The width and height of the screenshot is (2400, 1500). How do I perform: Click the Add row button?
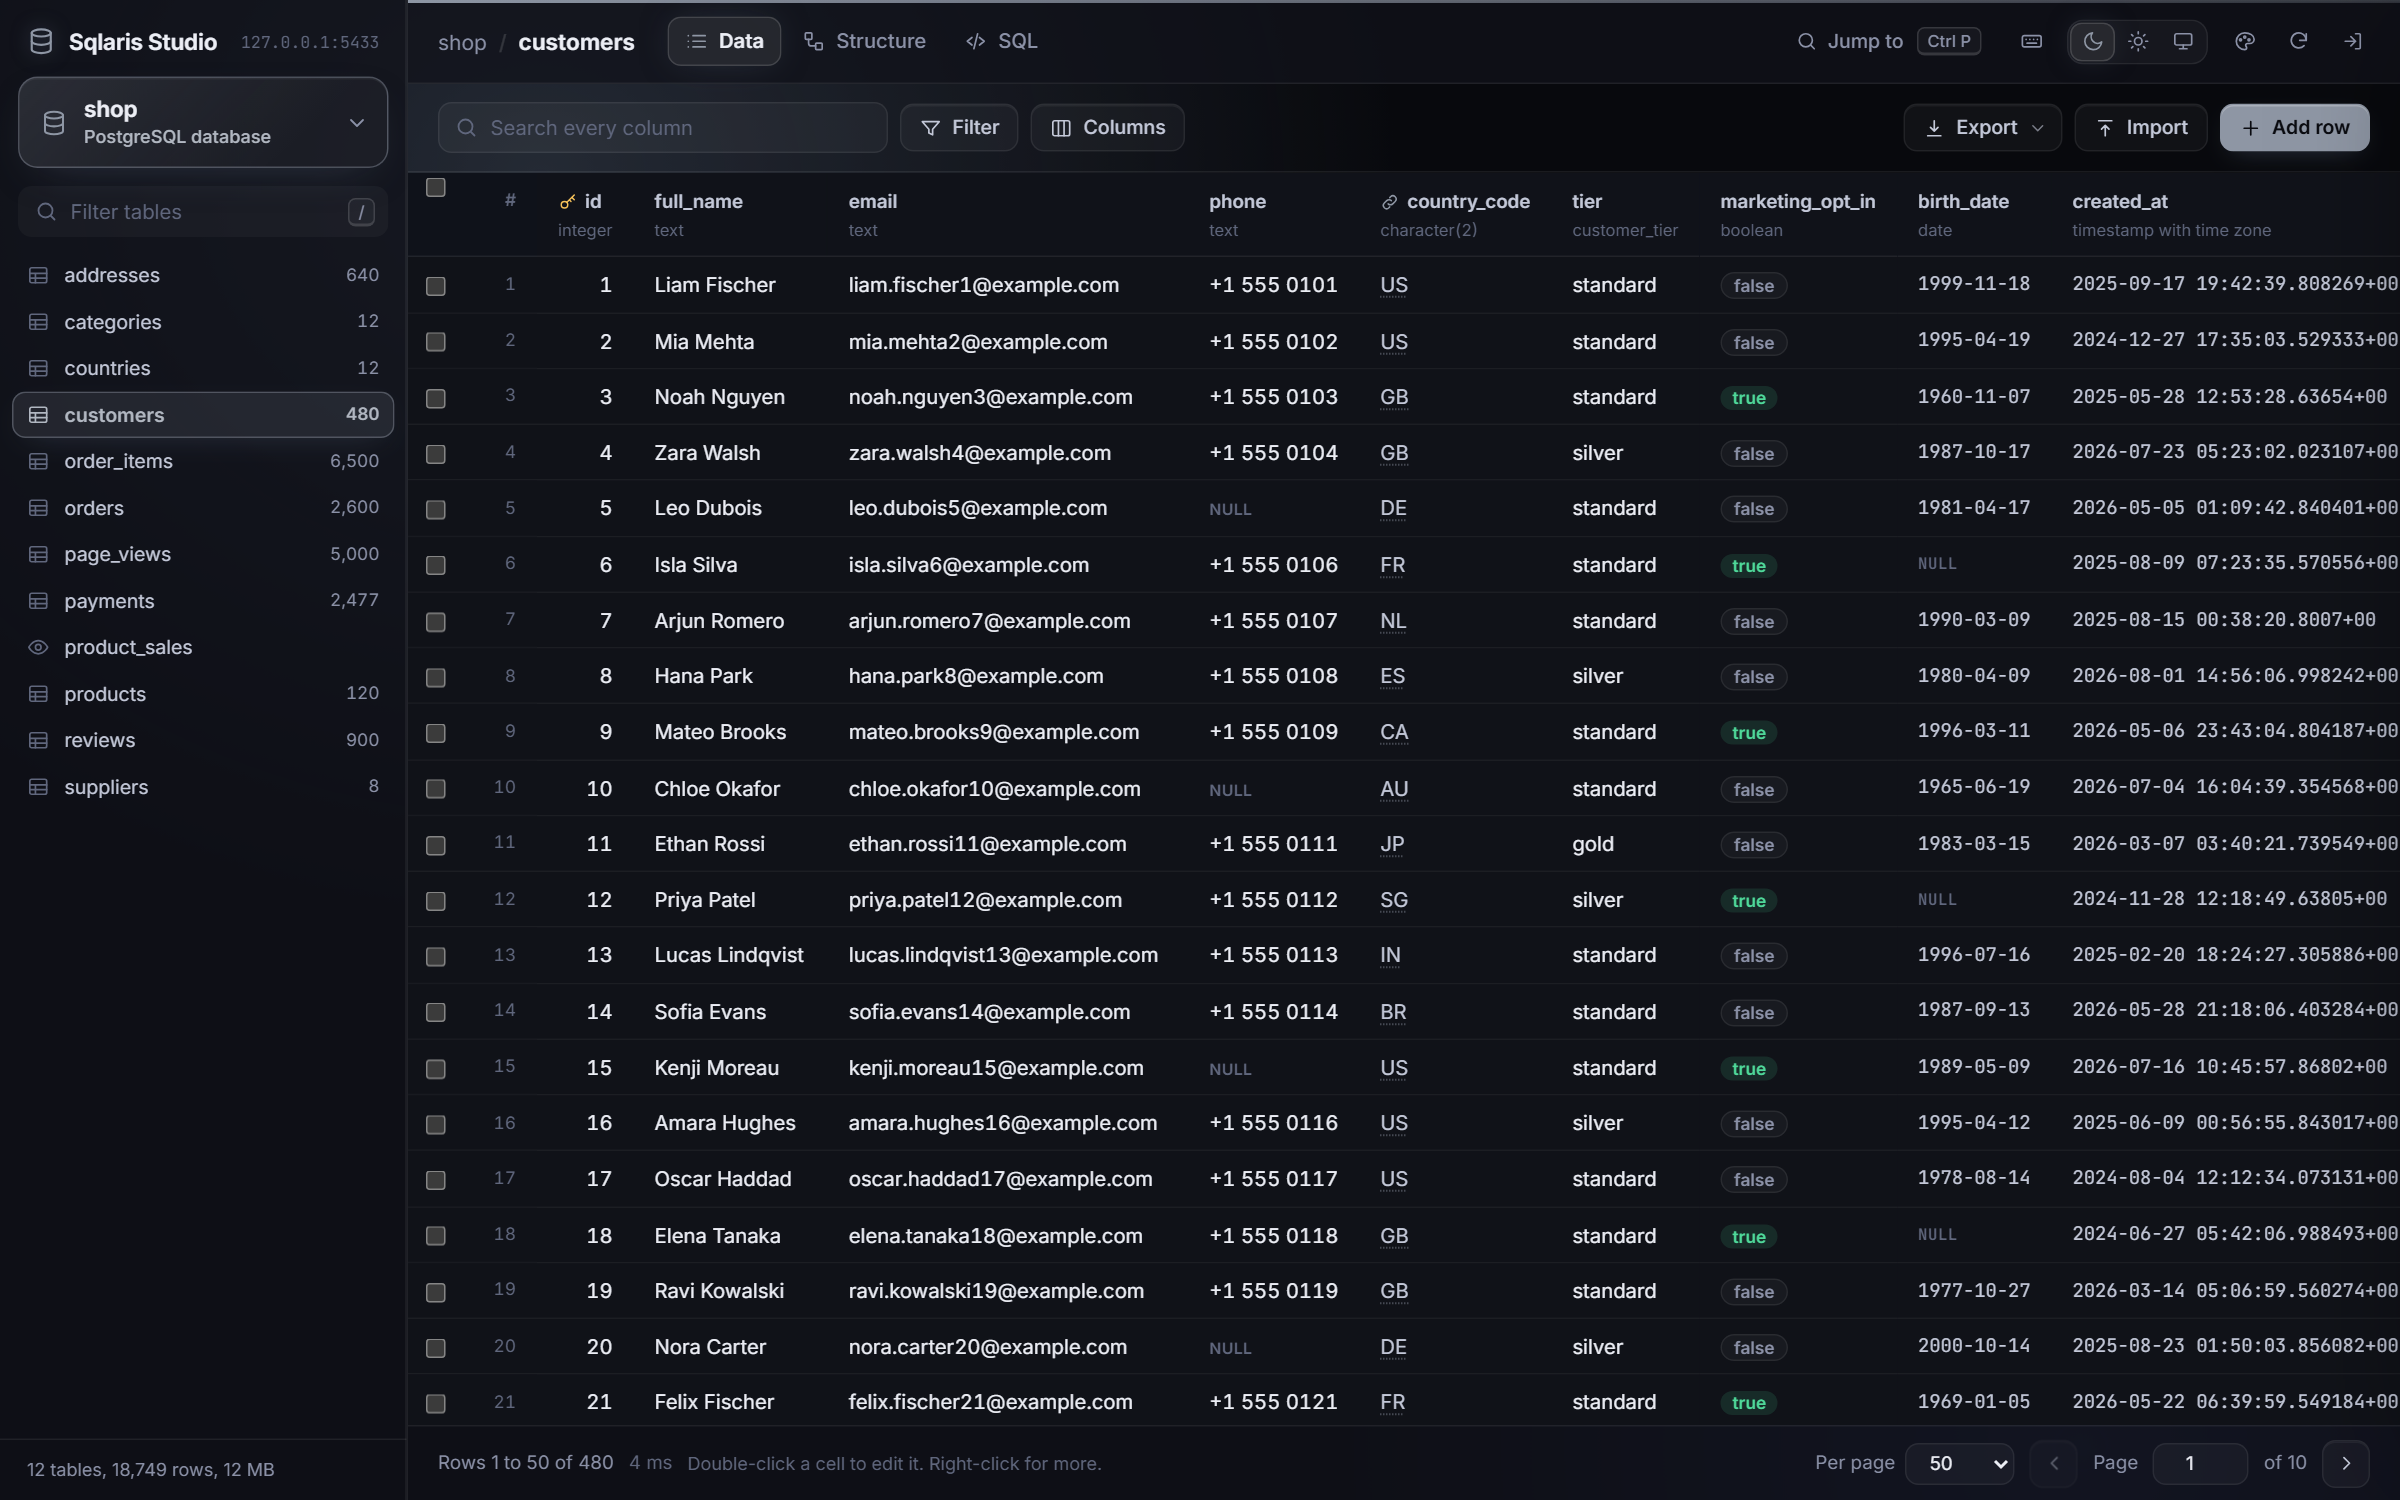tap(2294, 127)
